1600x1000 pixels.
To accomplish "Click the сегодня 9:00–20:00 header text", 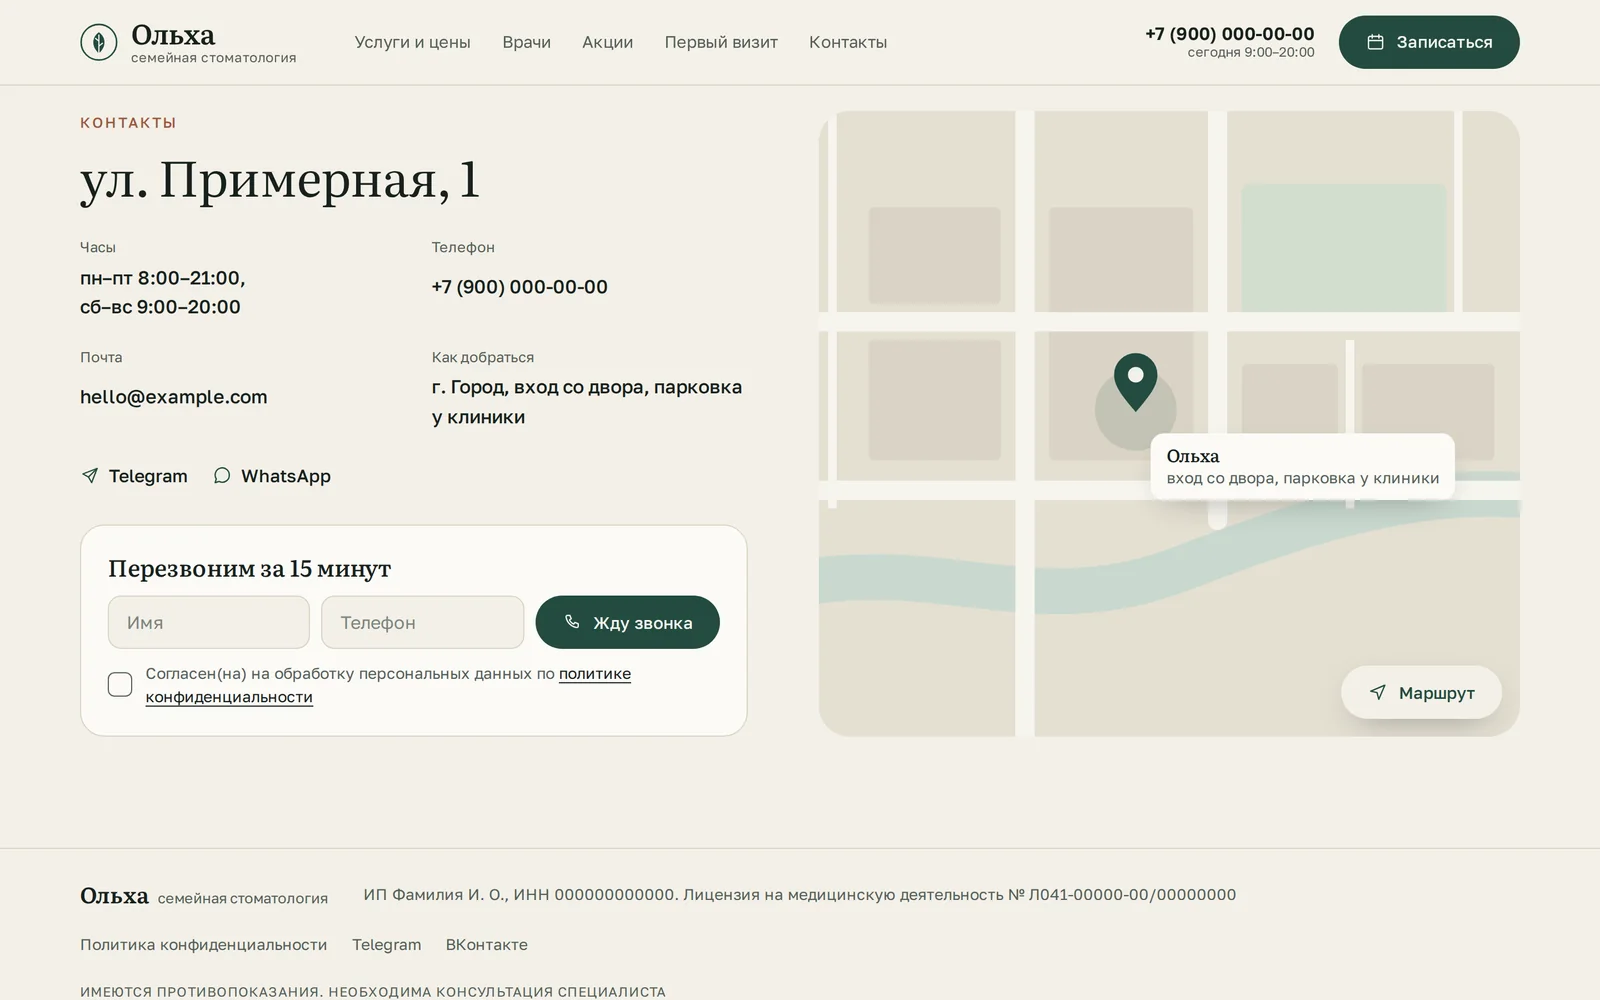I will click(1251, 53).
